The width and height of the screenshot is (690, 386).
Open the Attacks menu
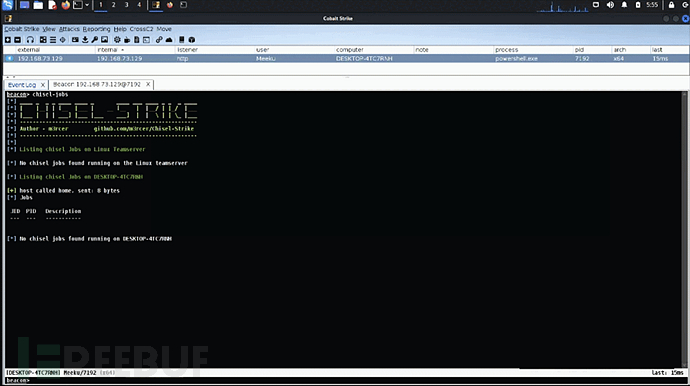(69, 29)
